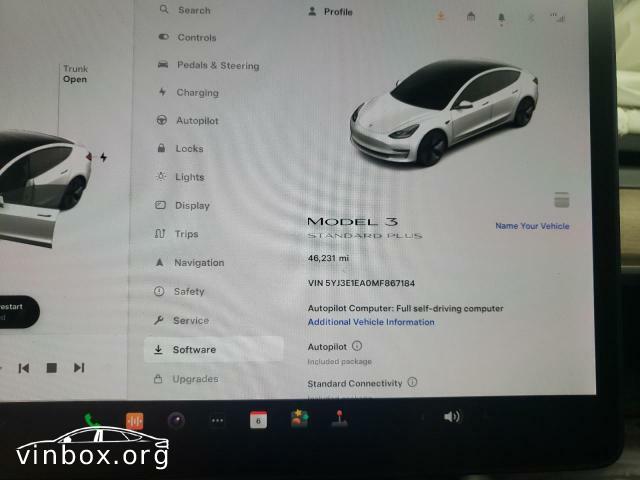
Task: Click the Name Your Vehicle link
Action: coord(532,226)
